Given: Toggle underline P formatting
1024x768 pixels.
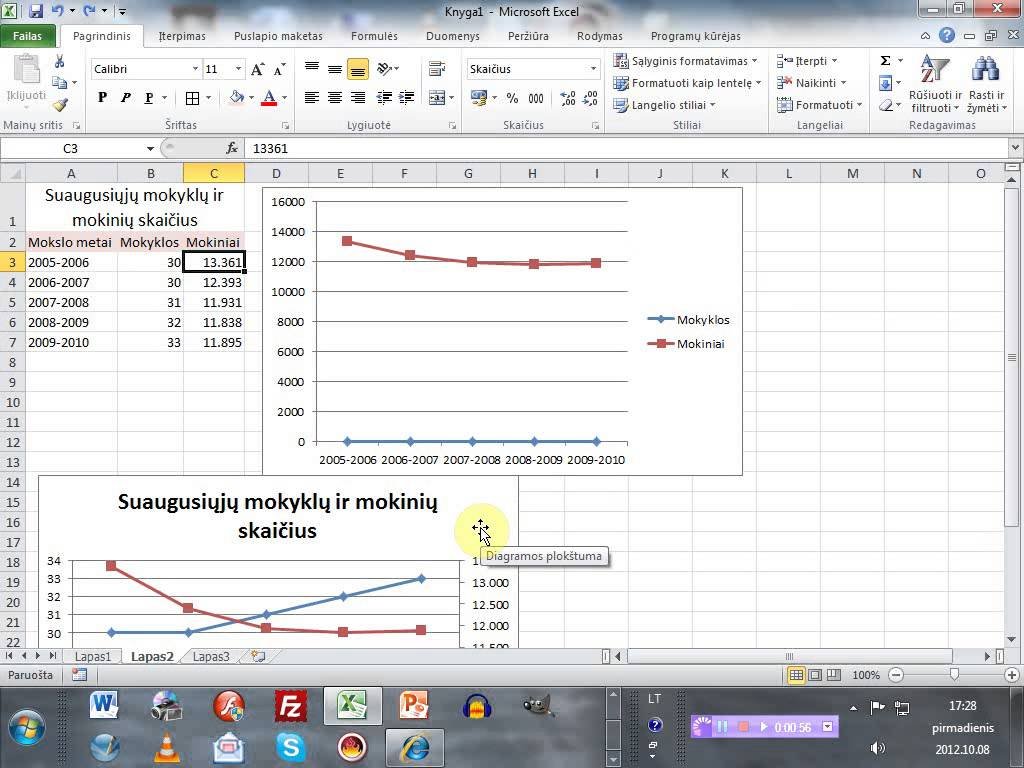Looking at the screenshot, I should (x=149, y=98).
